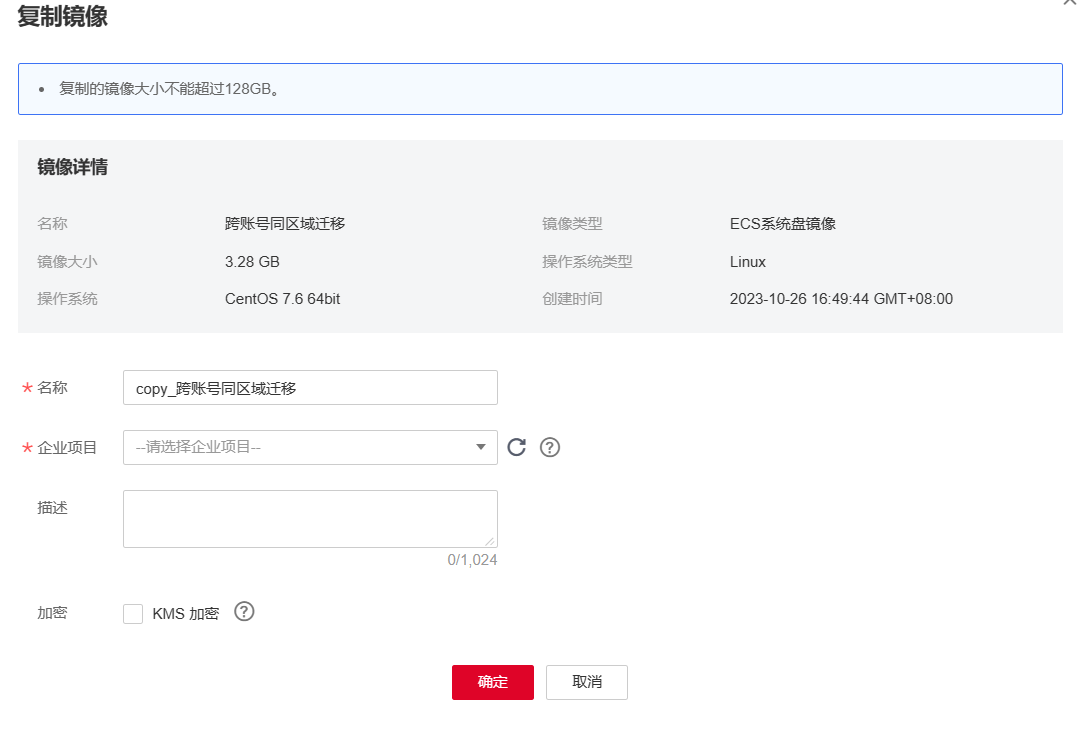
Task: Enable the KMS 加密 checkbox
Action: coord(133,614)
